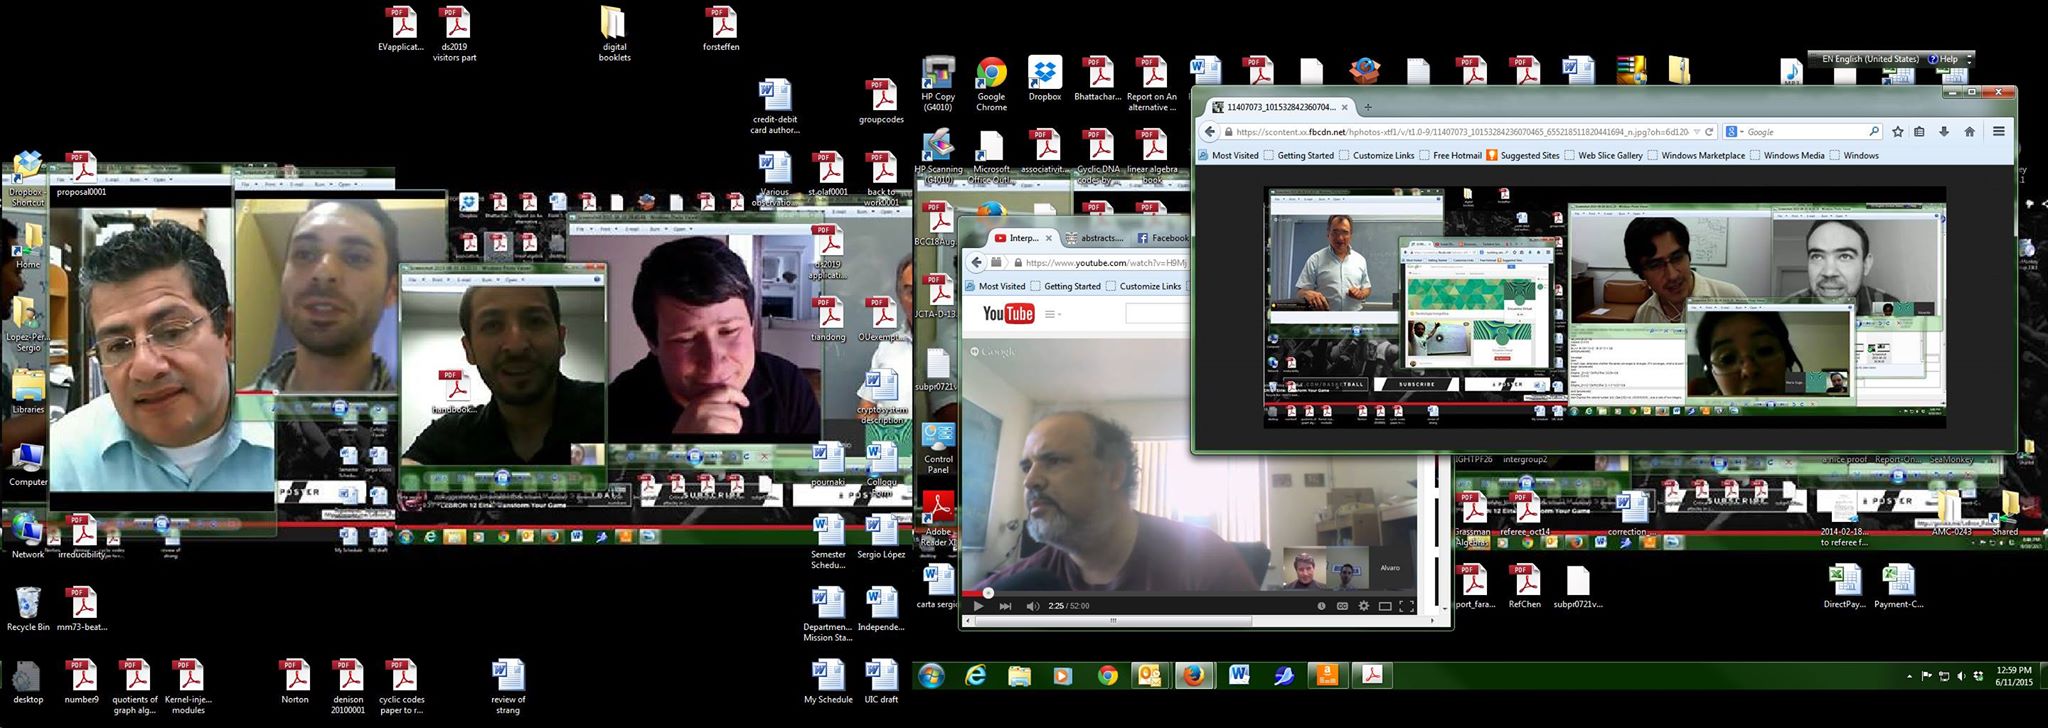
Task: Open HP Copy (G4010) desktop shortcut
Action: coord(937,84)
